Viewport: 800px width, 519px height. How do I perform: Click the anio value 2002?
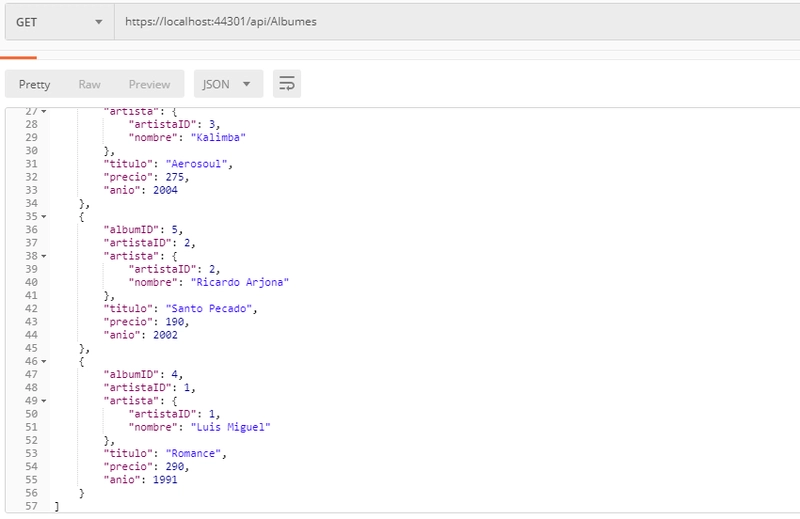[x=165, y=335]
